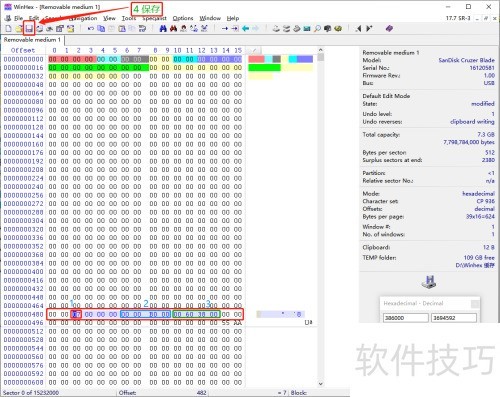Click the black left triangle navigation icon
Viewport: 500px width, 397px height.
(x=358, y=29)
